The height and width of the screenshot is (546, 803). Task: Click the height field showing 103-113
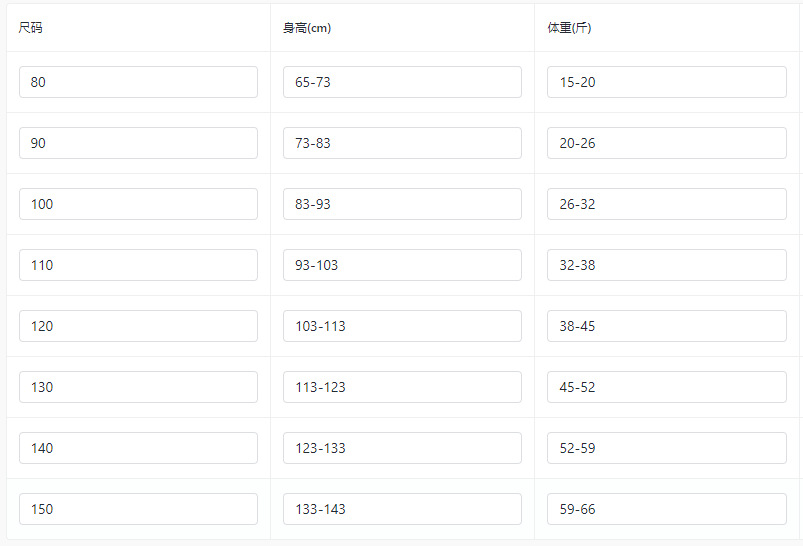pos(402,326)
